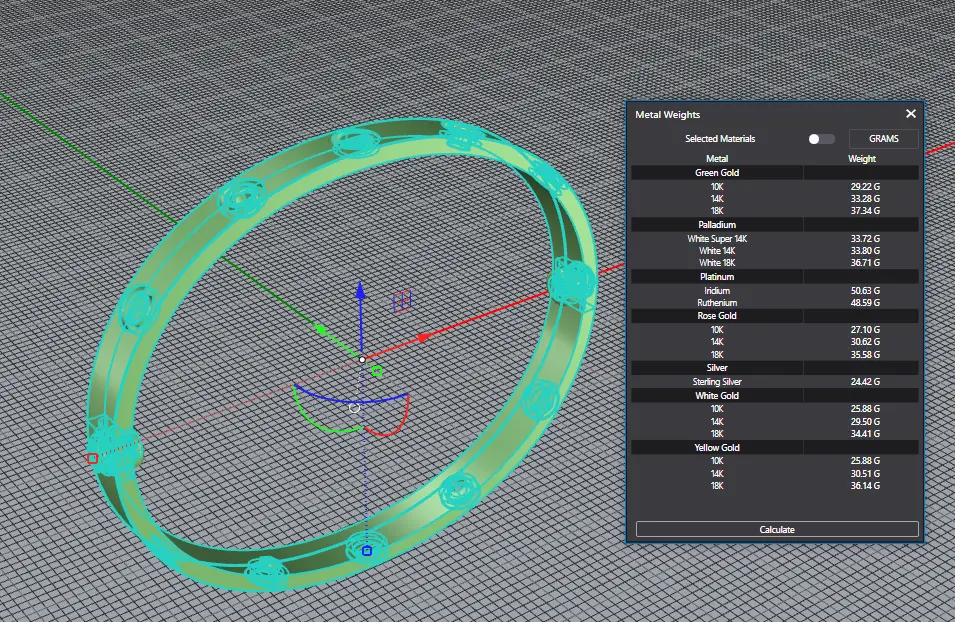Screen dimensions: 955x622
Task: Click the 24.42 G weight value
Action: [x=865, y=382]
